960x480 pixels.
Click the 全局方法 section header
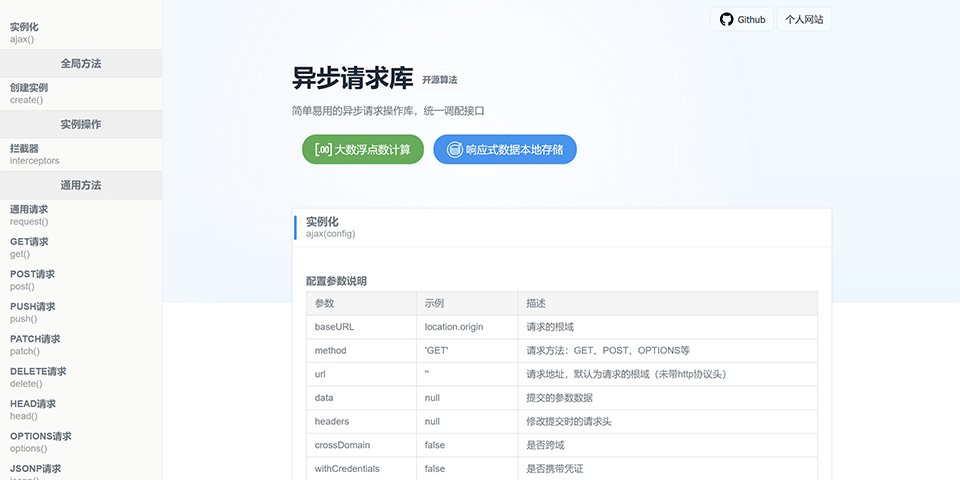pos(80,63)
